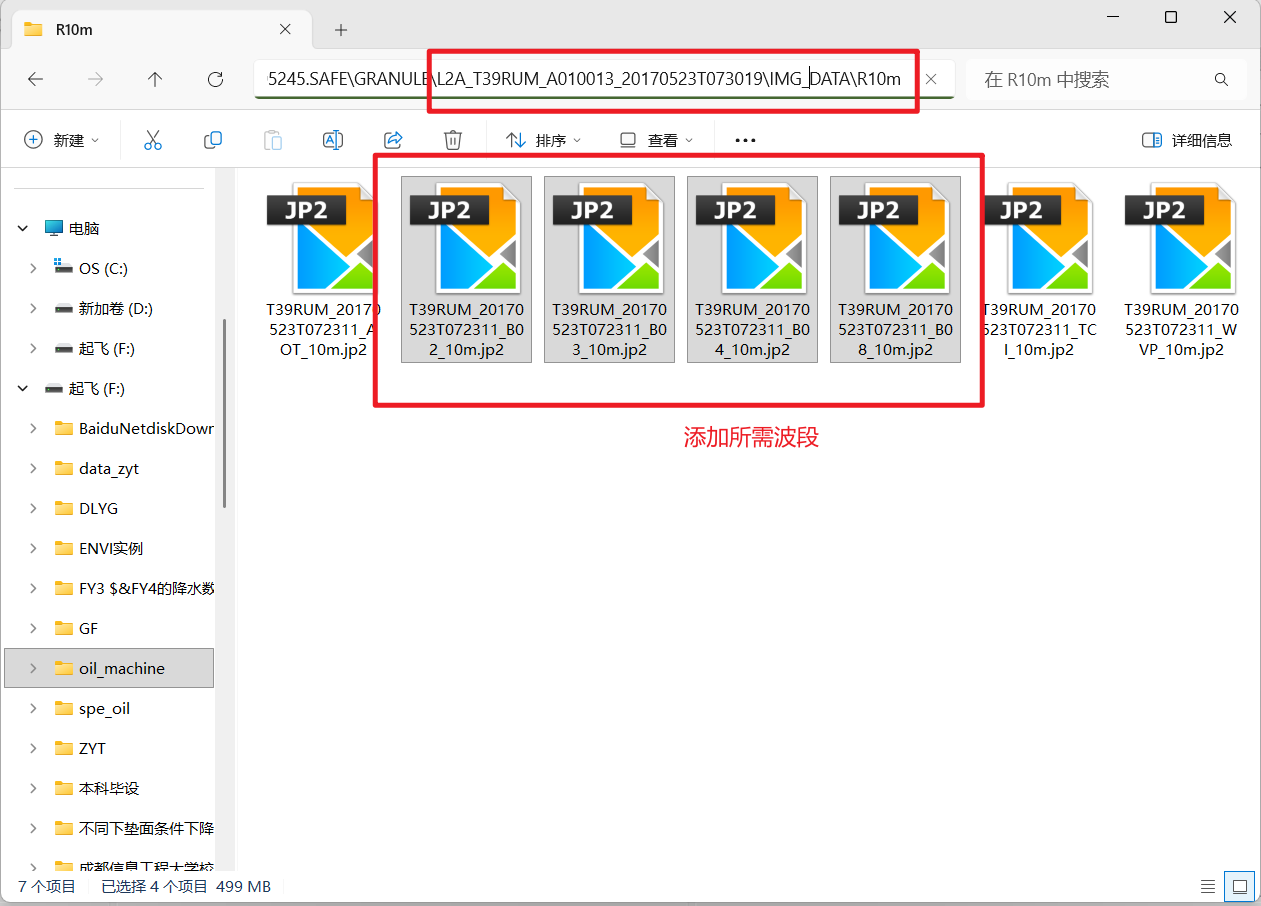Viewport: 1261px width, 906px height.
Task: Expand the oil_machine folder node
Action: point(34,668)
